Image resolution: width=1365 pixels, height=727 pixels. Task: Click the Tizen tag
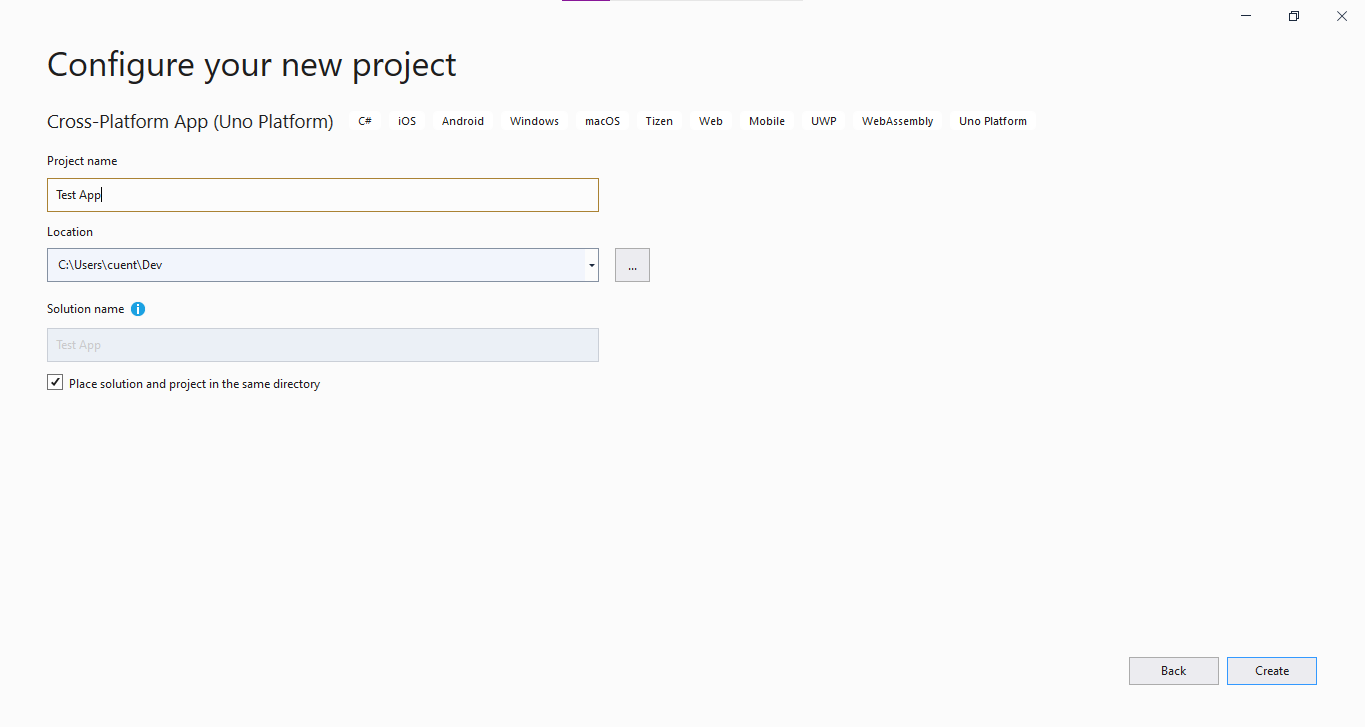click(x=659, y=121)
